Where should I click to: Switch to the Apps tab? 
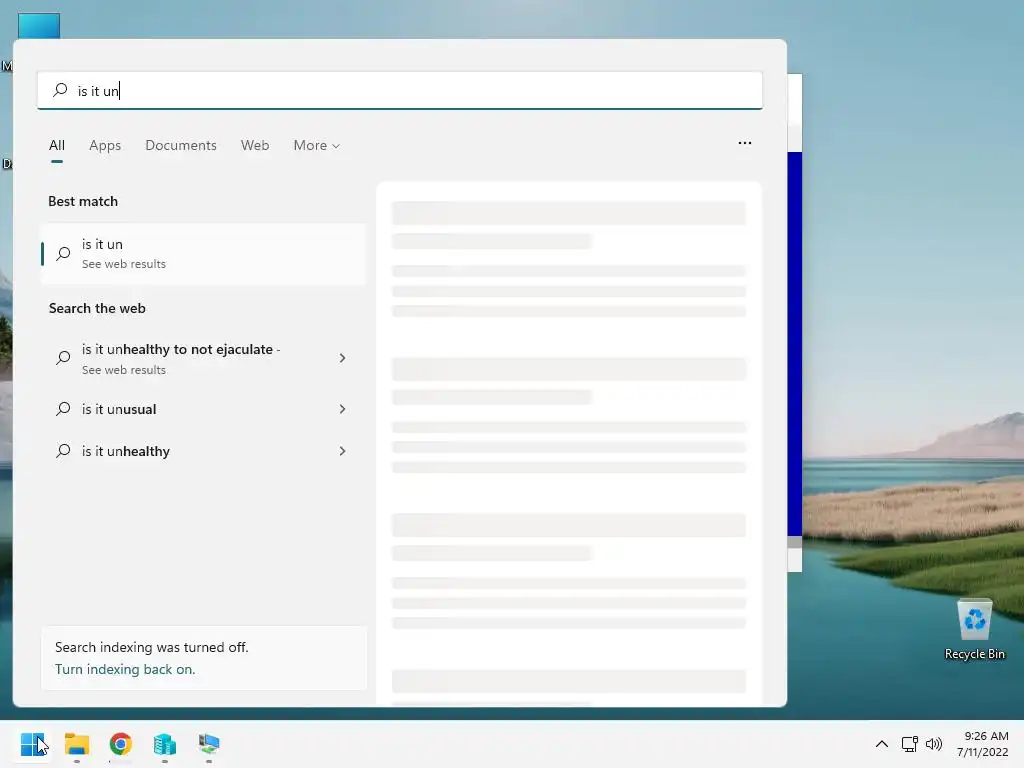pyautogui.click(x=105, y=145)
